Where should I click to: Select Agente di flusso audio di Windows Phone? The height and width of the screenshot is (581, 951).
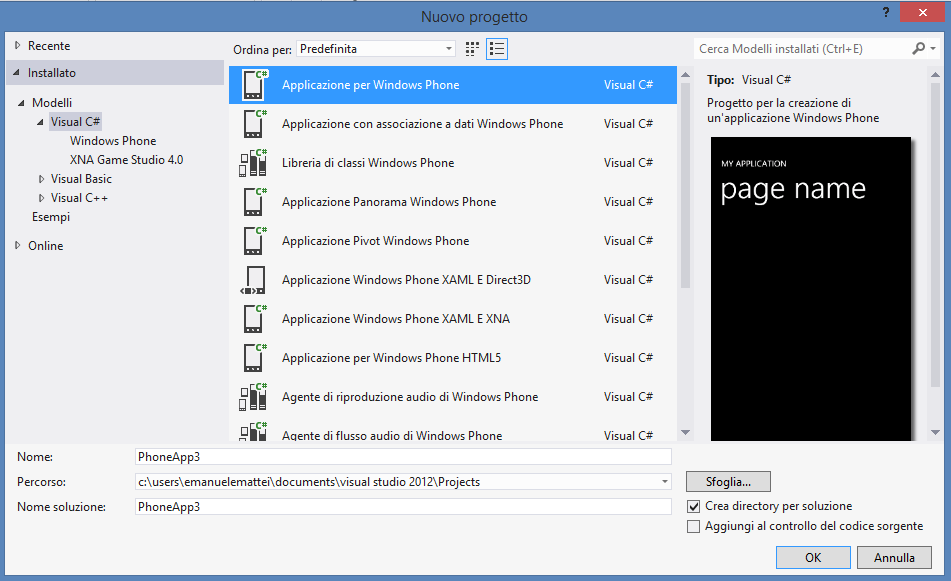tap(452, 430)
